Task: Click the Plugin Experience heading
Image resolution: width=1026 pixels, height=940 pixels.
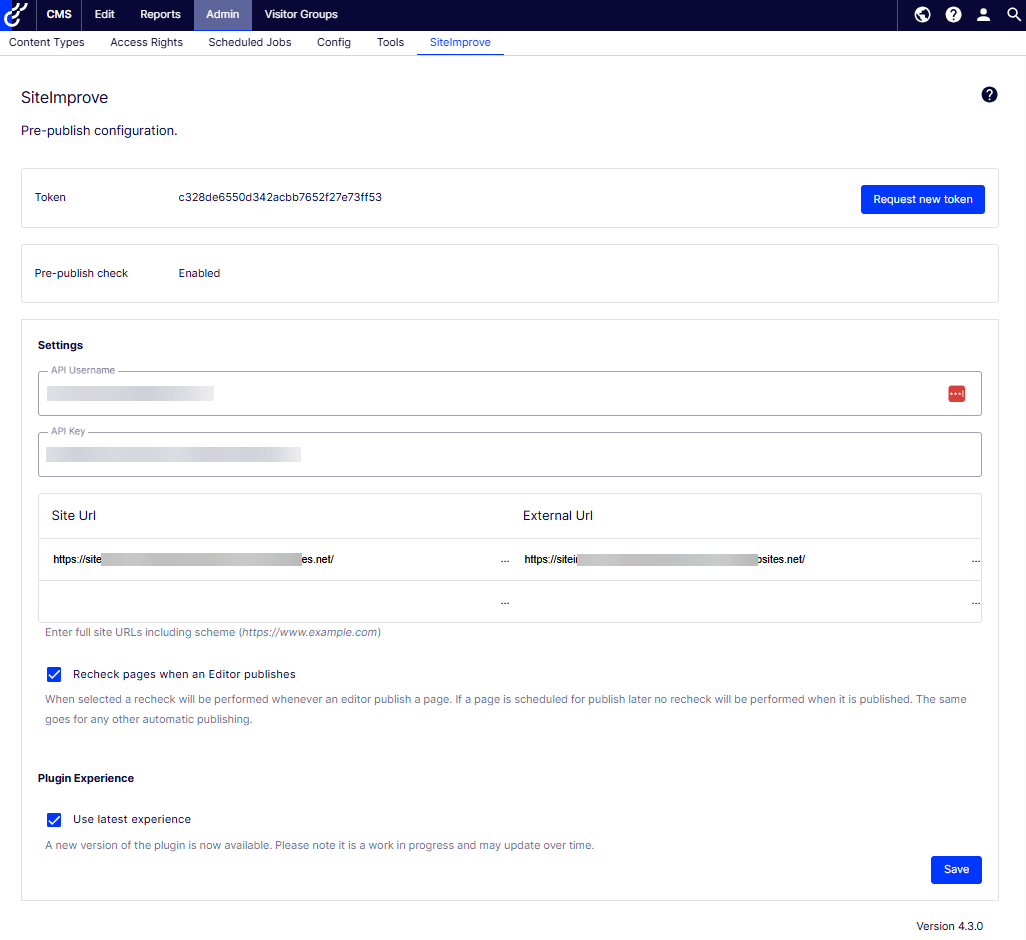Action: click(x=86, y=778)
